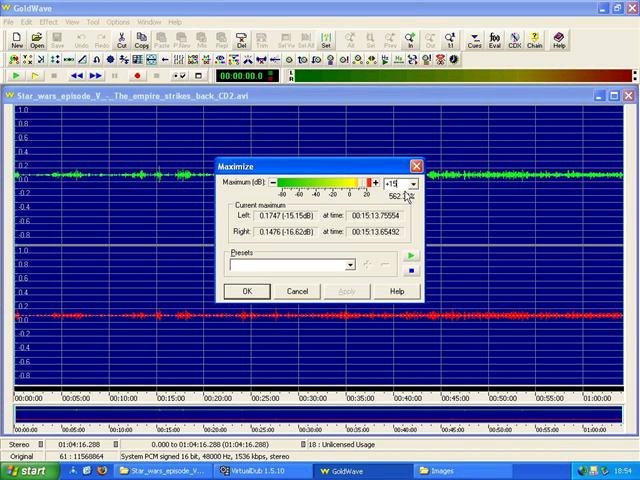Create a new file with New icon
Screen dimensions: 640x480
coord(17,40)
